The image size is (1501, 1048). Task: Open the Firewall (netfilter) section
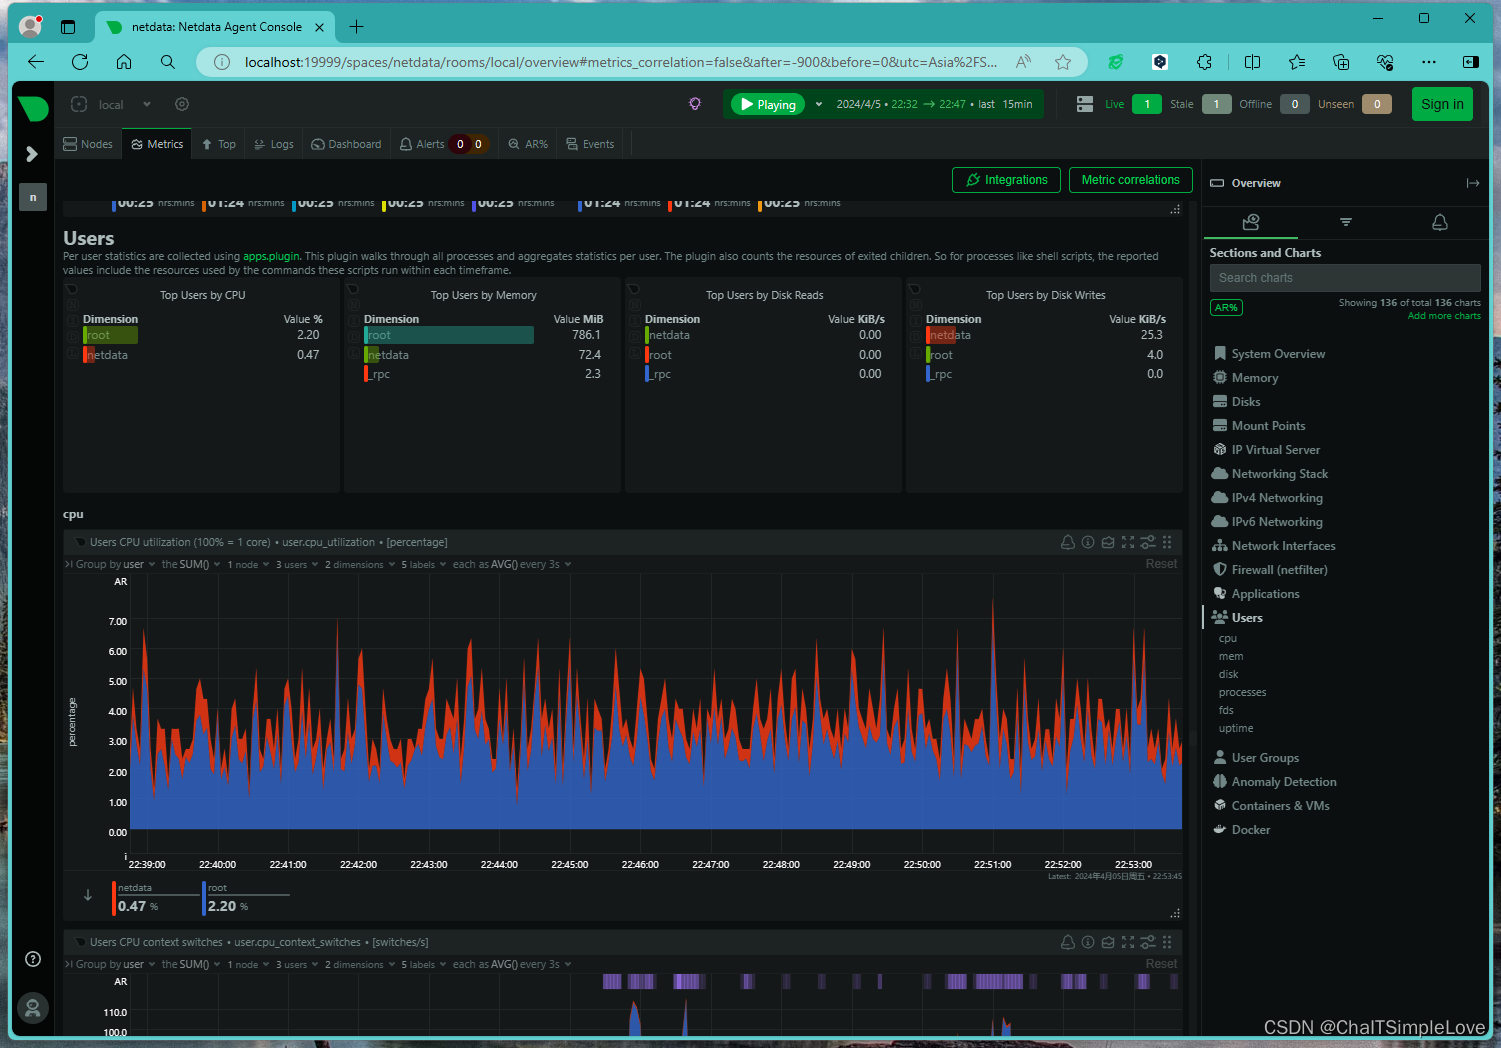coord(1279,570)
